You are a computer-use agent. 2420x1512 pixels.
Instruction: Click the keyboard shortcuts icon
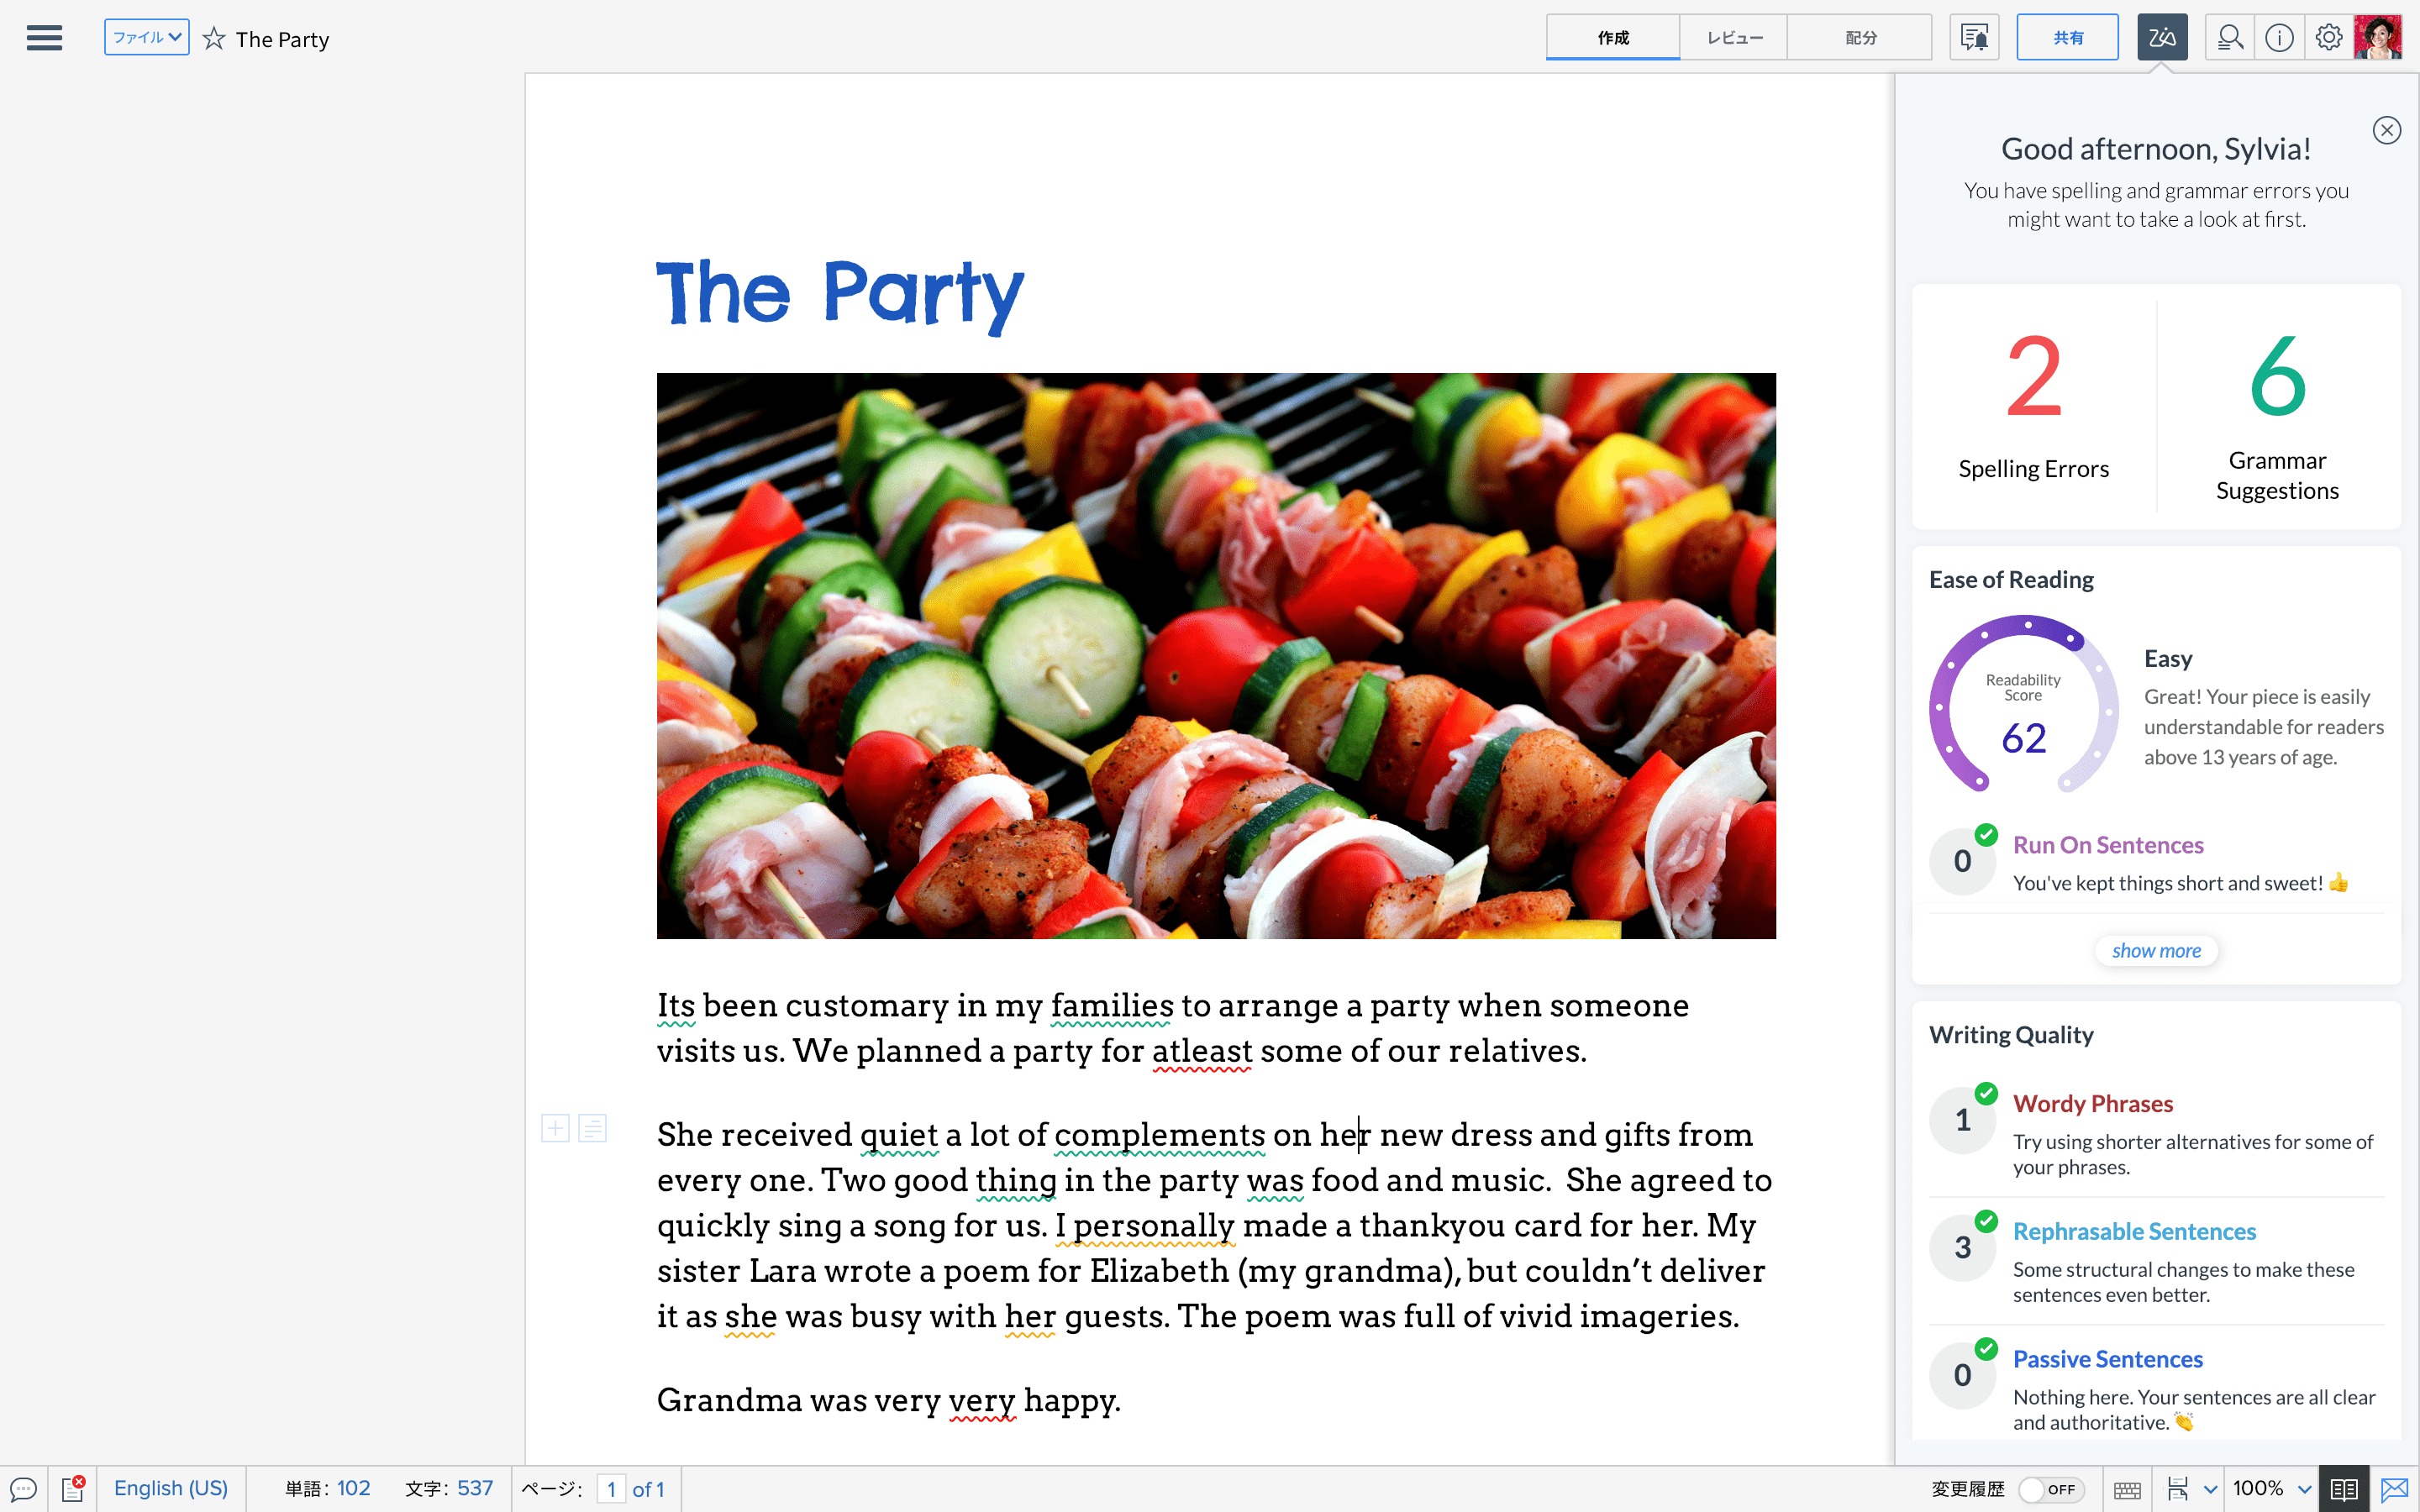click(2127, 1489)
